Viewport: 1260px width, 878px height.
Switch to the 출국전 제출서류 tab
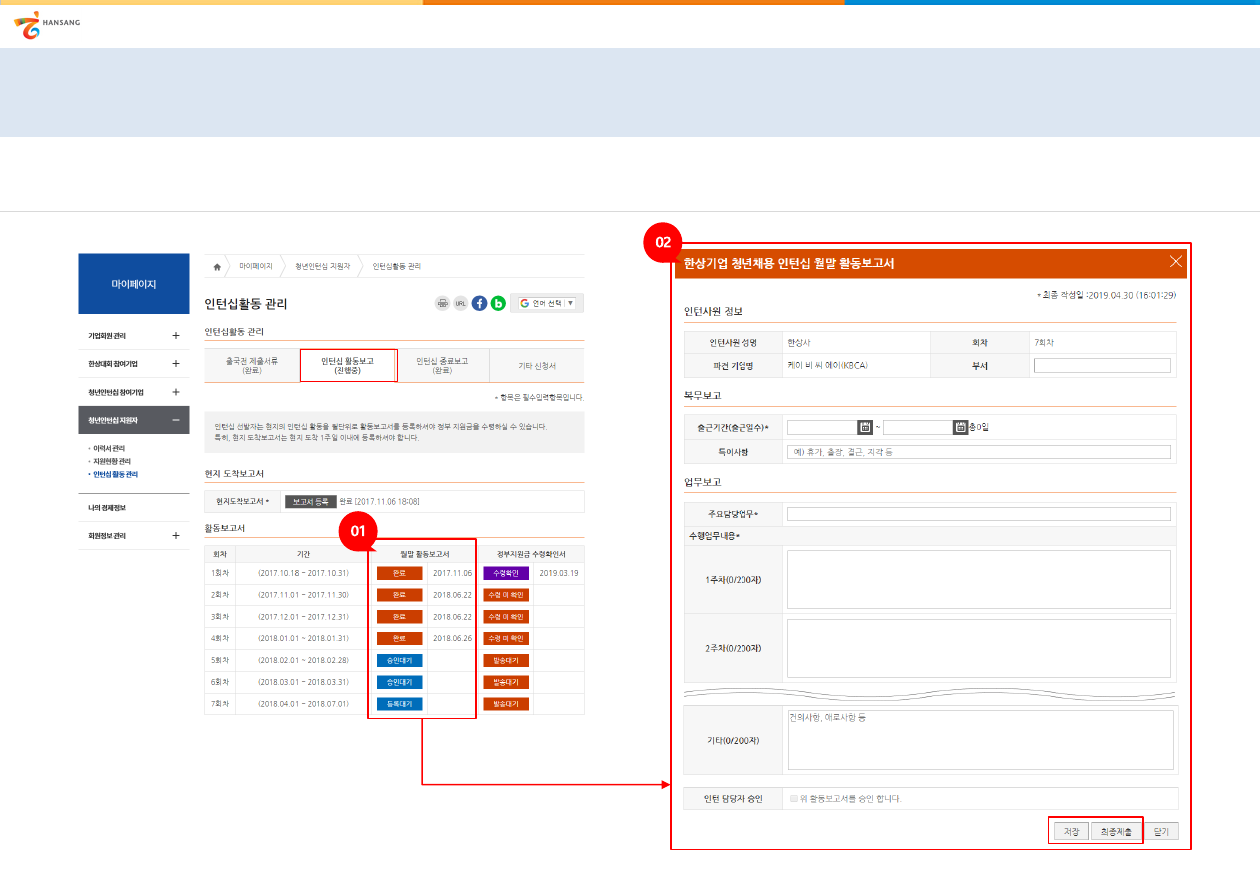pyautogui.click(x=252, y=366)
